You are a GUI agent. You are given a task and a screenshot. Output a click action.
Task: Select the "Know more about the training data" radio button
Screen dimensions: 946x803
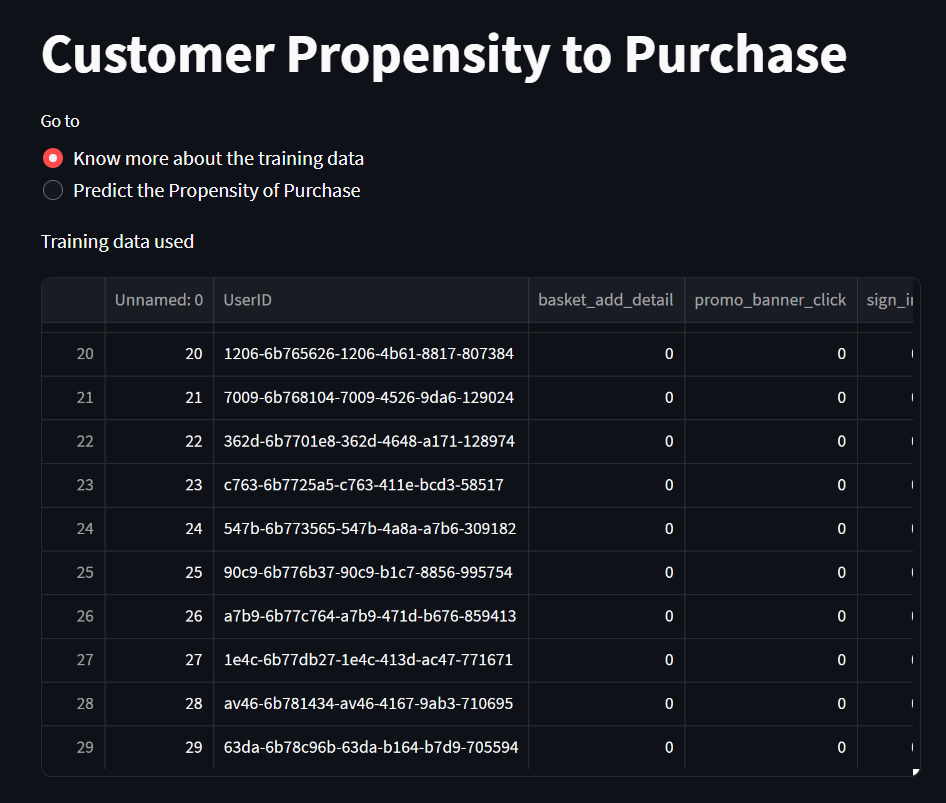pos(52,158)
